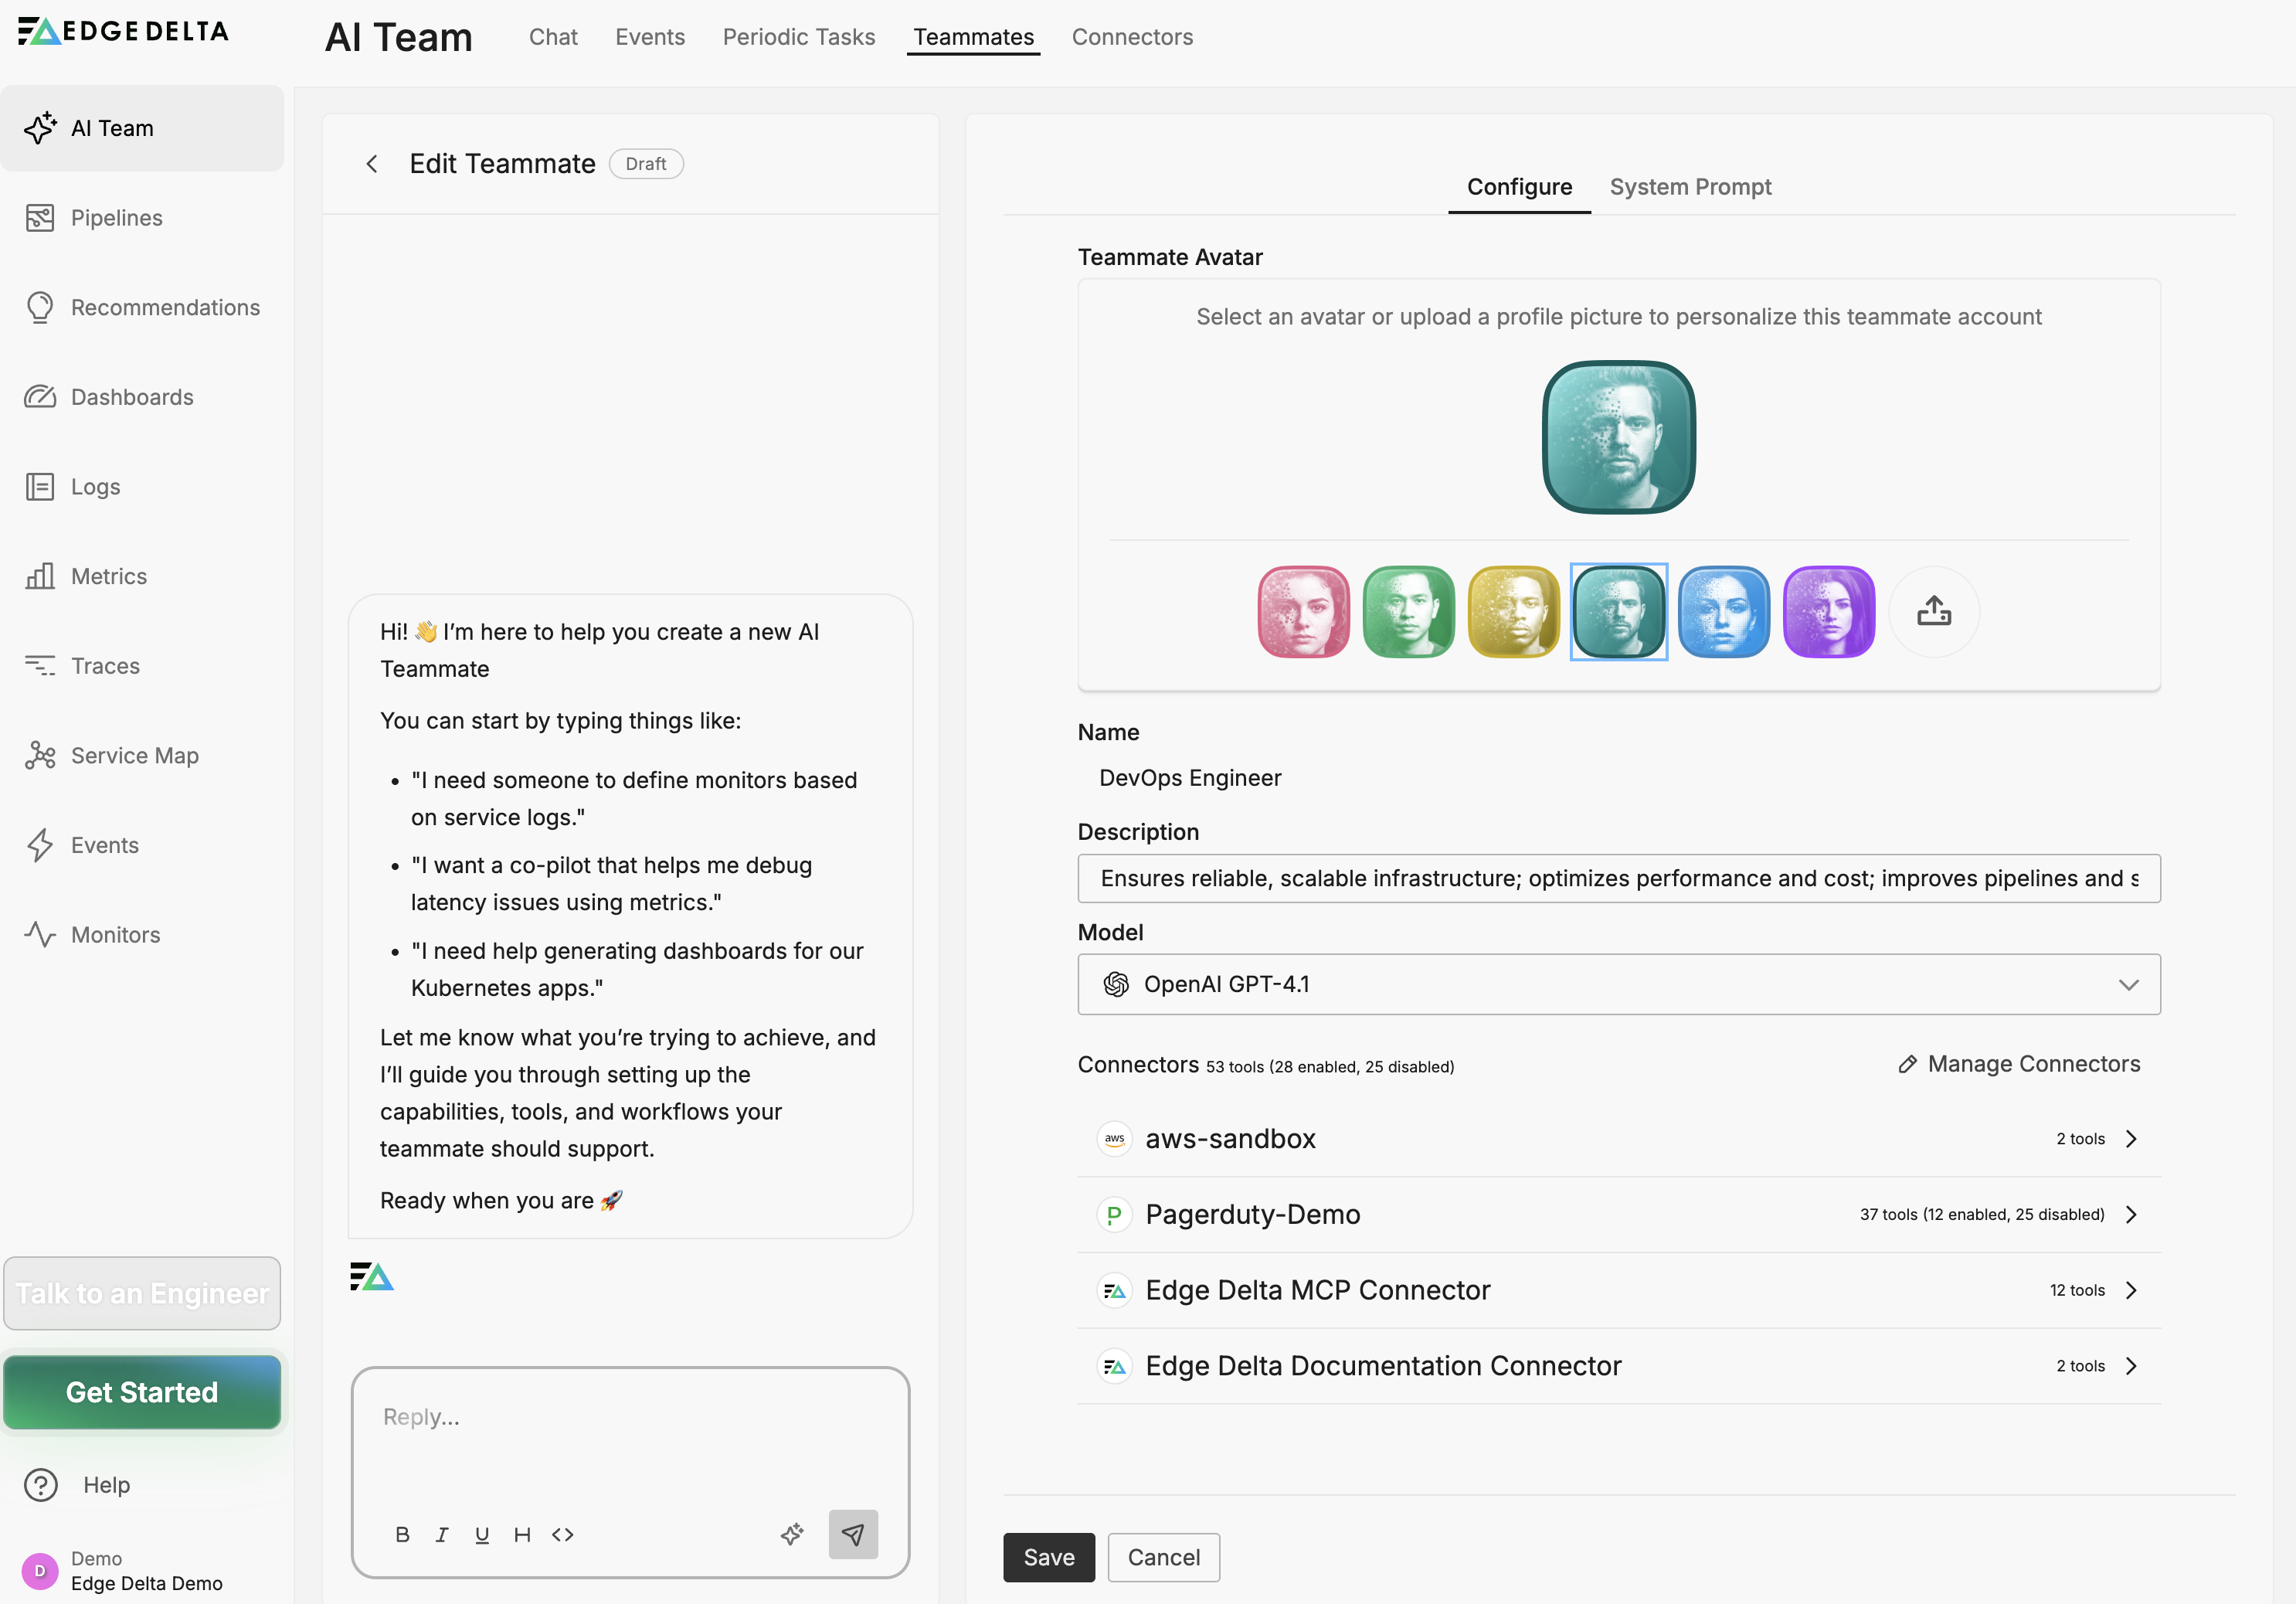Save the DevOps Engineer teammate
This screenshot has height=1604, width=2296.
point(1048,1557)
